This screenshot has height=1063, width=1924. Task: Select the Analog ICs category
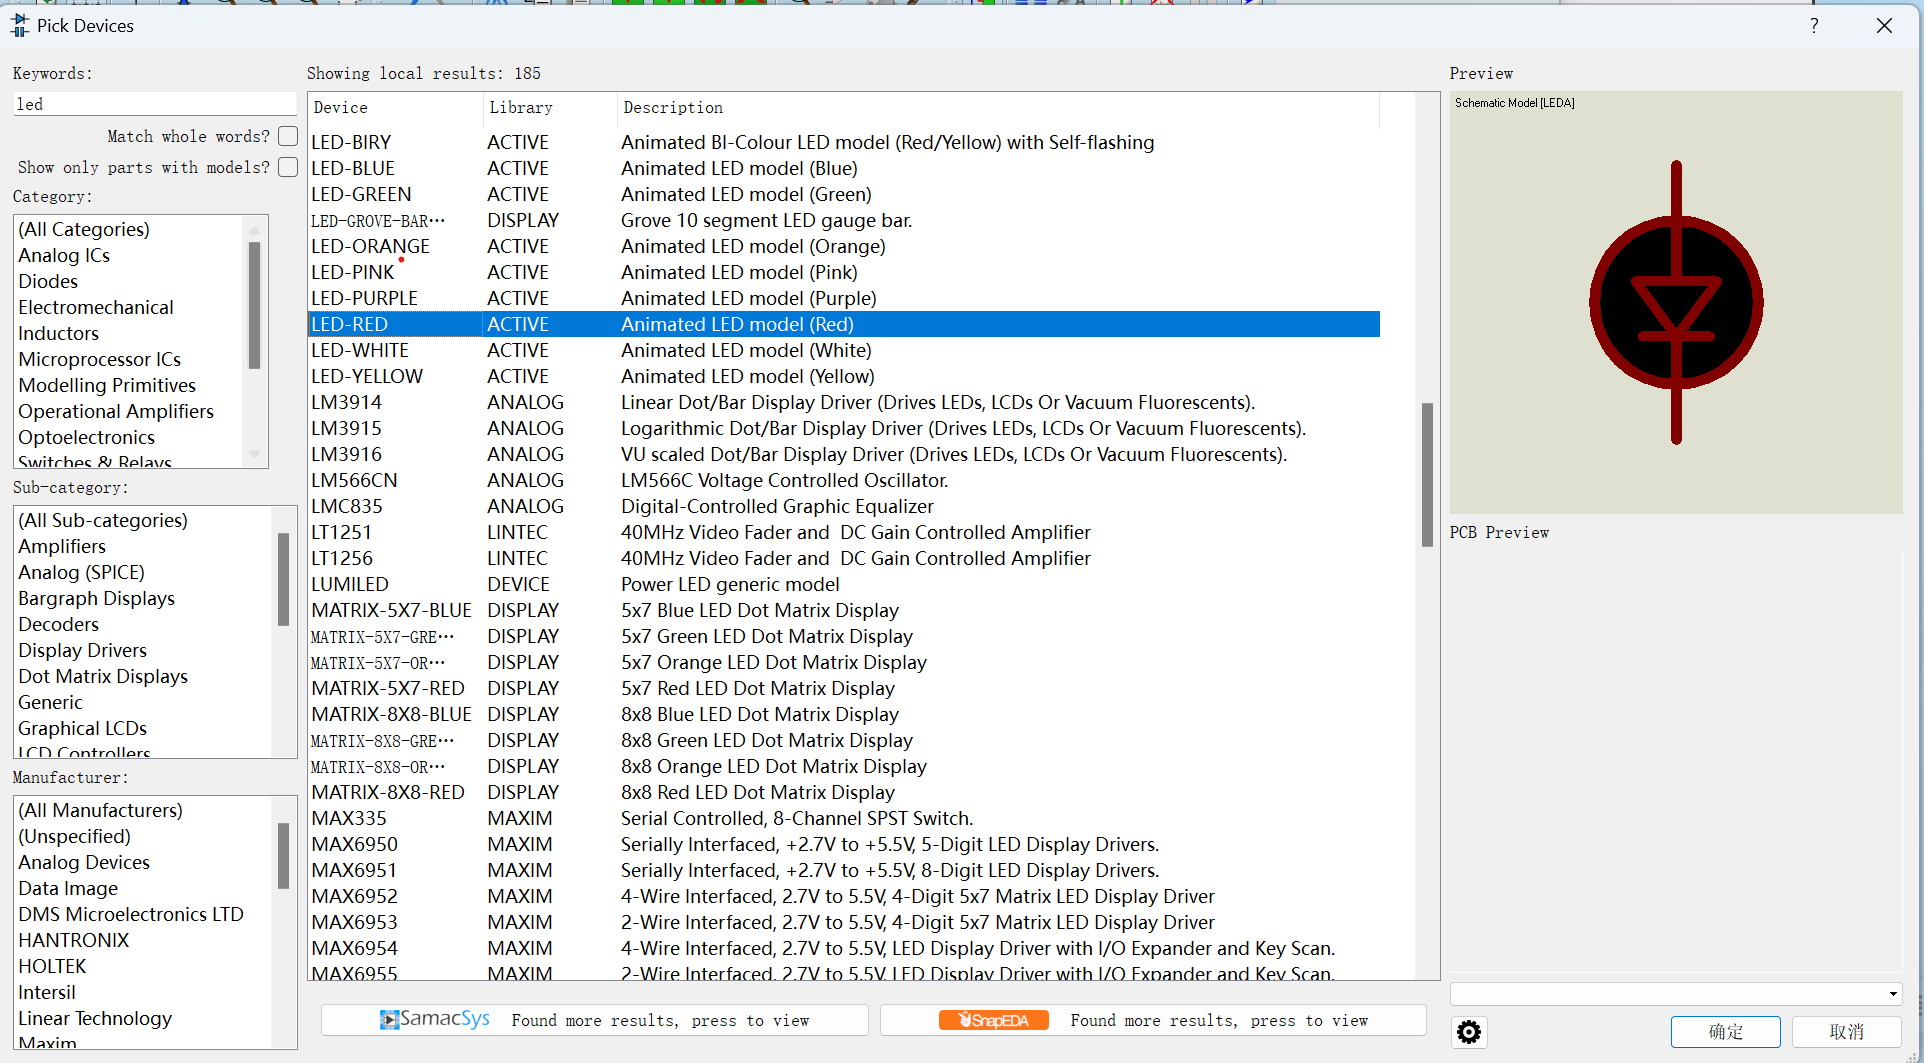pyautogui.click(x=64, y=255)
